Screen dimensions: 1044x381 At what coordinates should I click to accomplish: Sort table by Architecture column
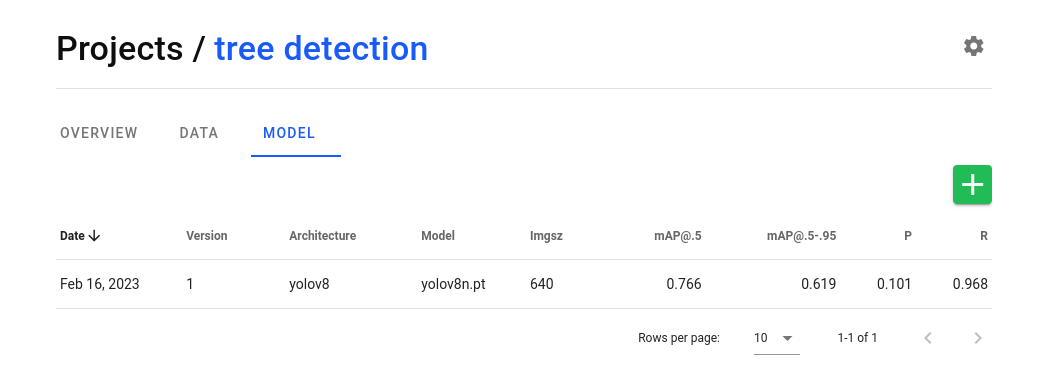(x=322, y=236)
